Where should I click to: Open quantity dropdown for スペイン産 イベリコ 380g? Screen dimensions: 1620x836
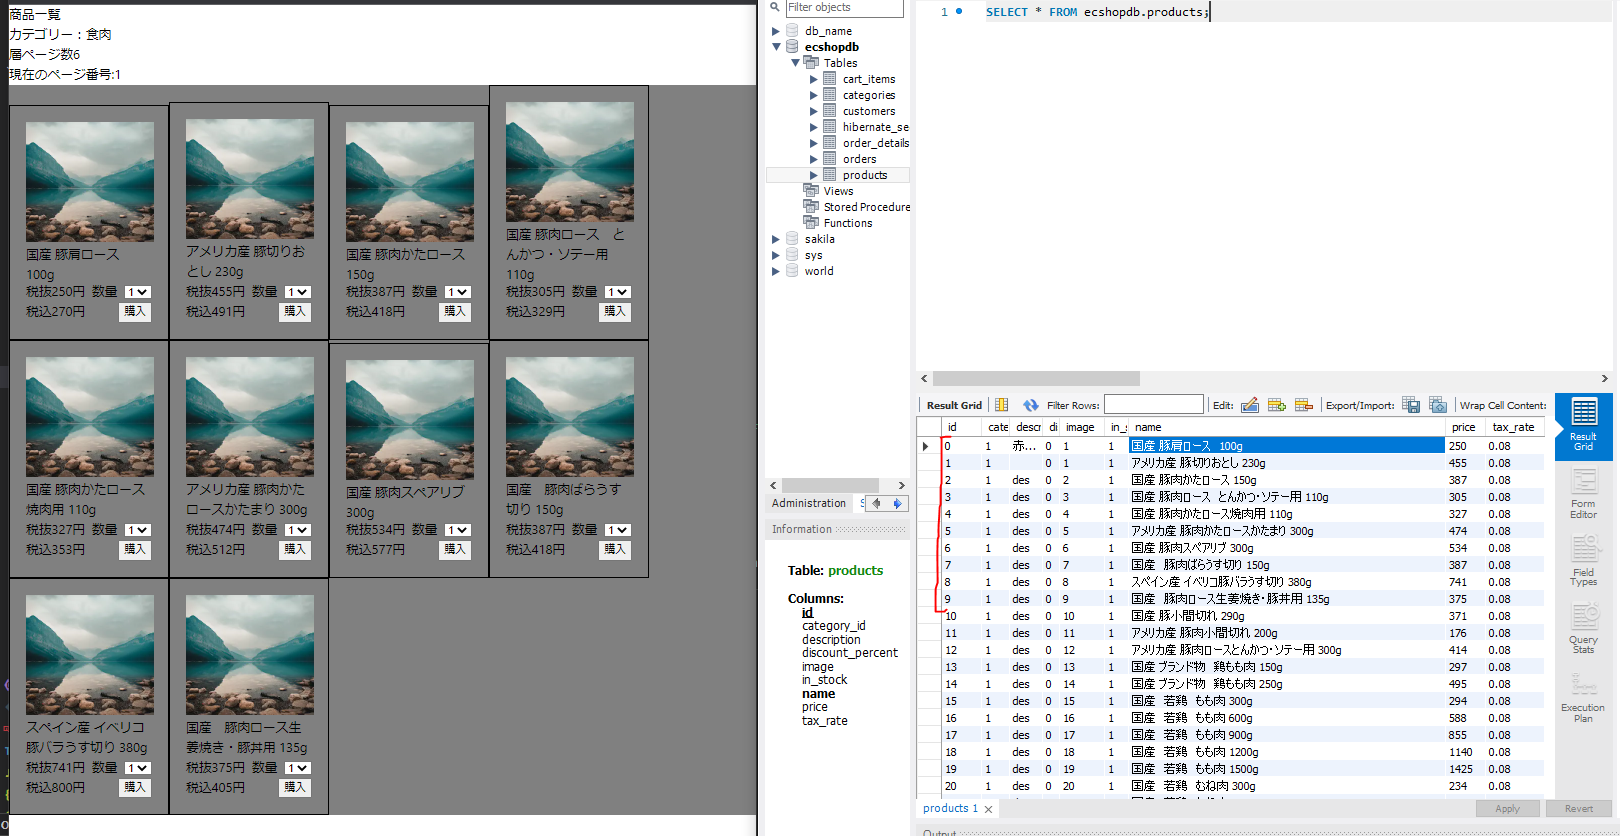pyautogui.click(x=137, y=768)
